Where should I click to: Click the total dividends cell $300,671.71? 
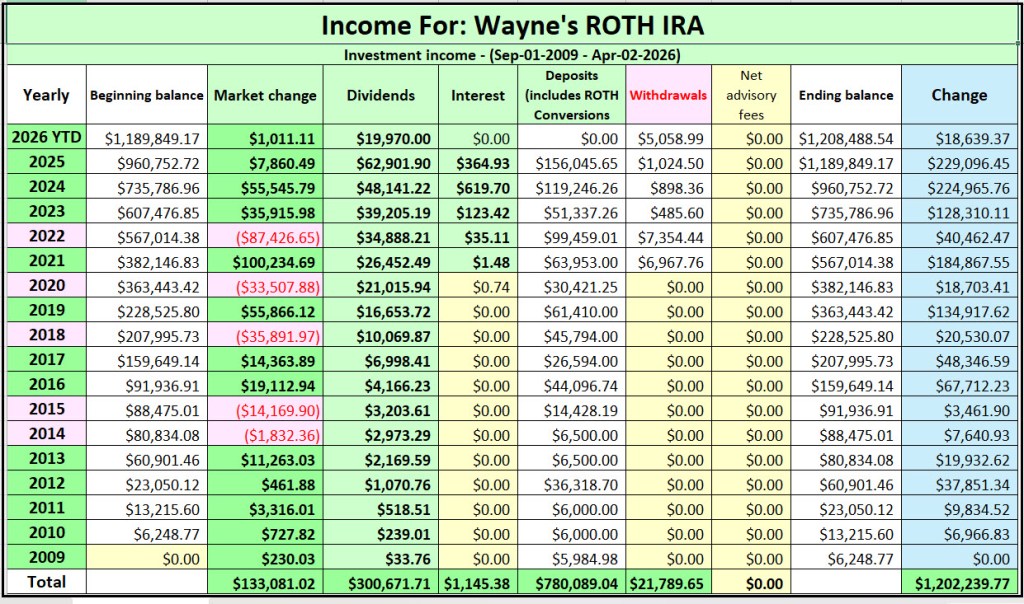click(x=380, y=582)
